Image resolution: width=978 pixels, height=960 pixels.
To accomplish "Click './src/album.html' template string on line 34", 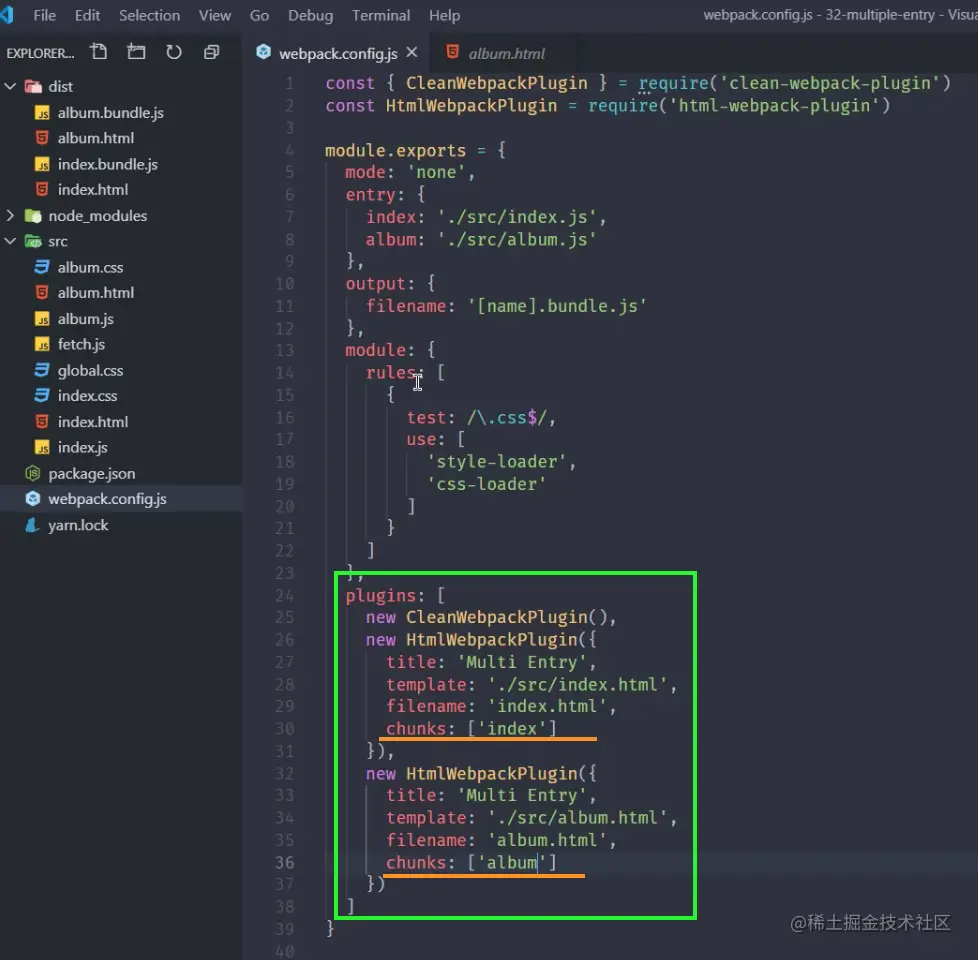I will click(x=578, y=818).
